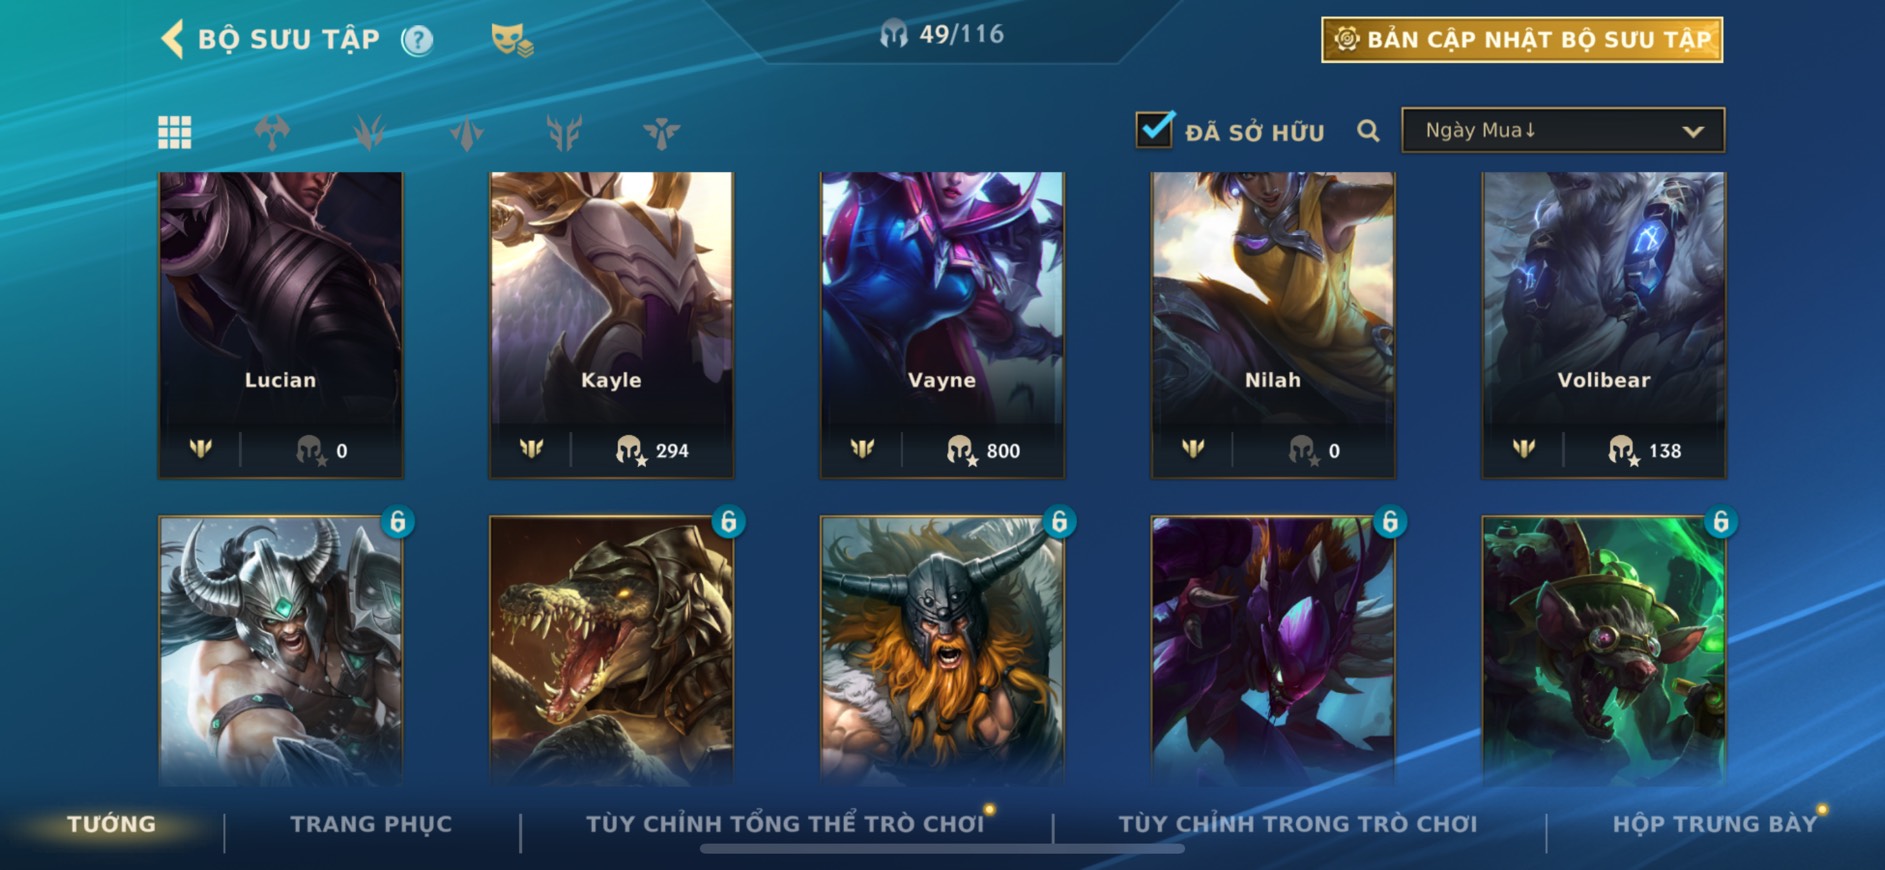Select the Nilah champion card
This screenshot has height=870, width=1885.
coord(1272,324)
